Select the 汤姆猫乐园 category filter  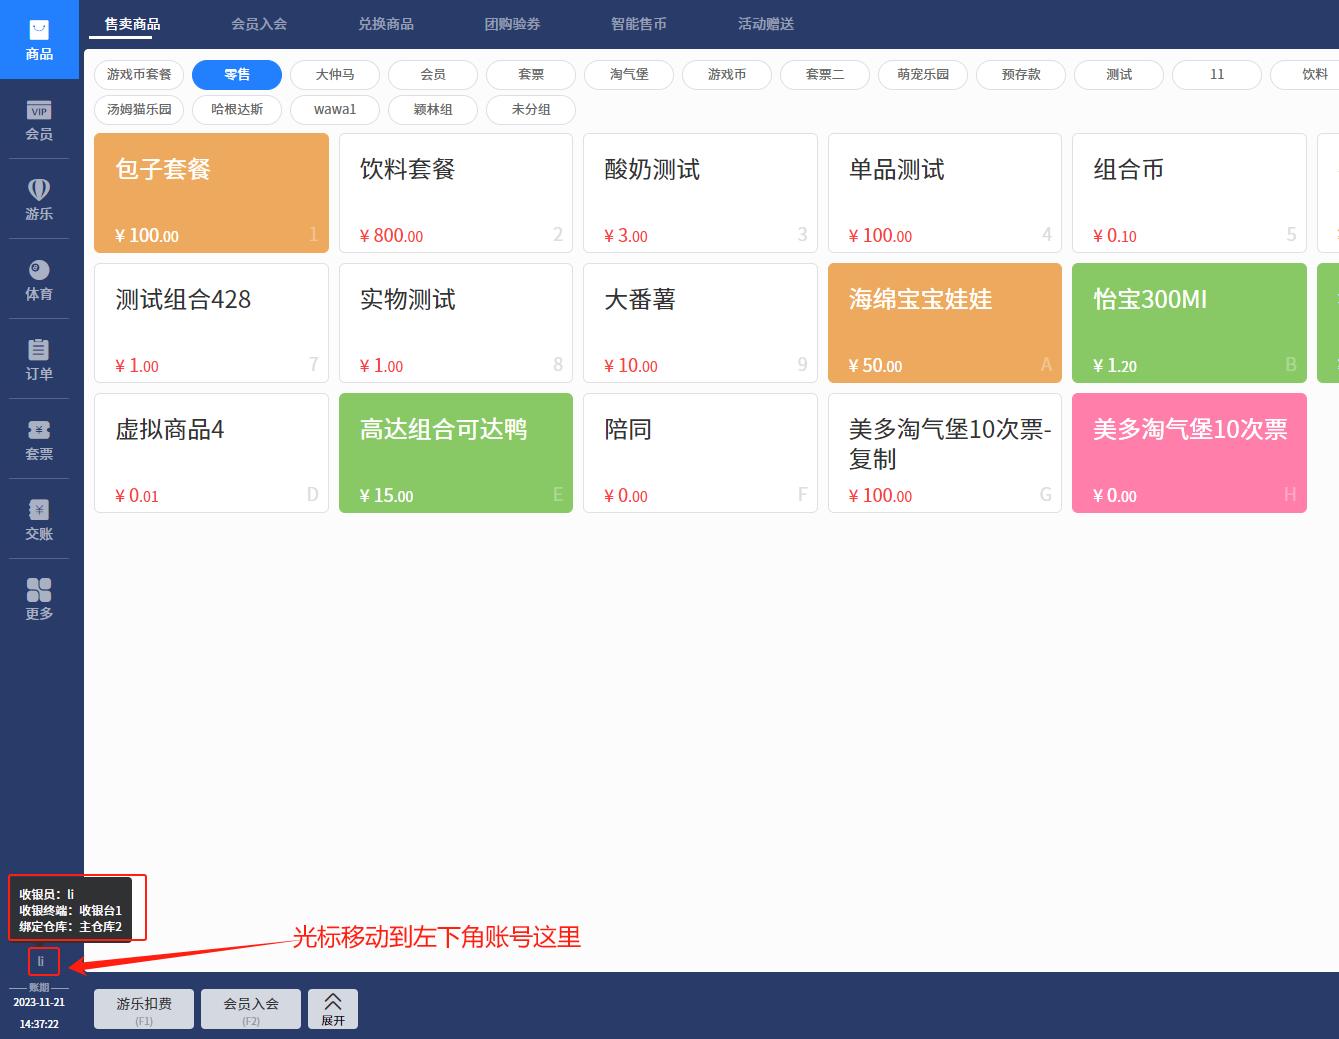tap(139, 110)
